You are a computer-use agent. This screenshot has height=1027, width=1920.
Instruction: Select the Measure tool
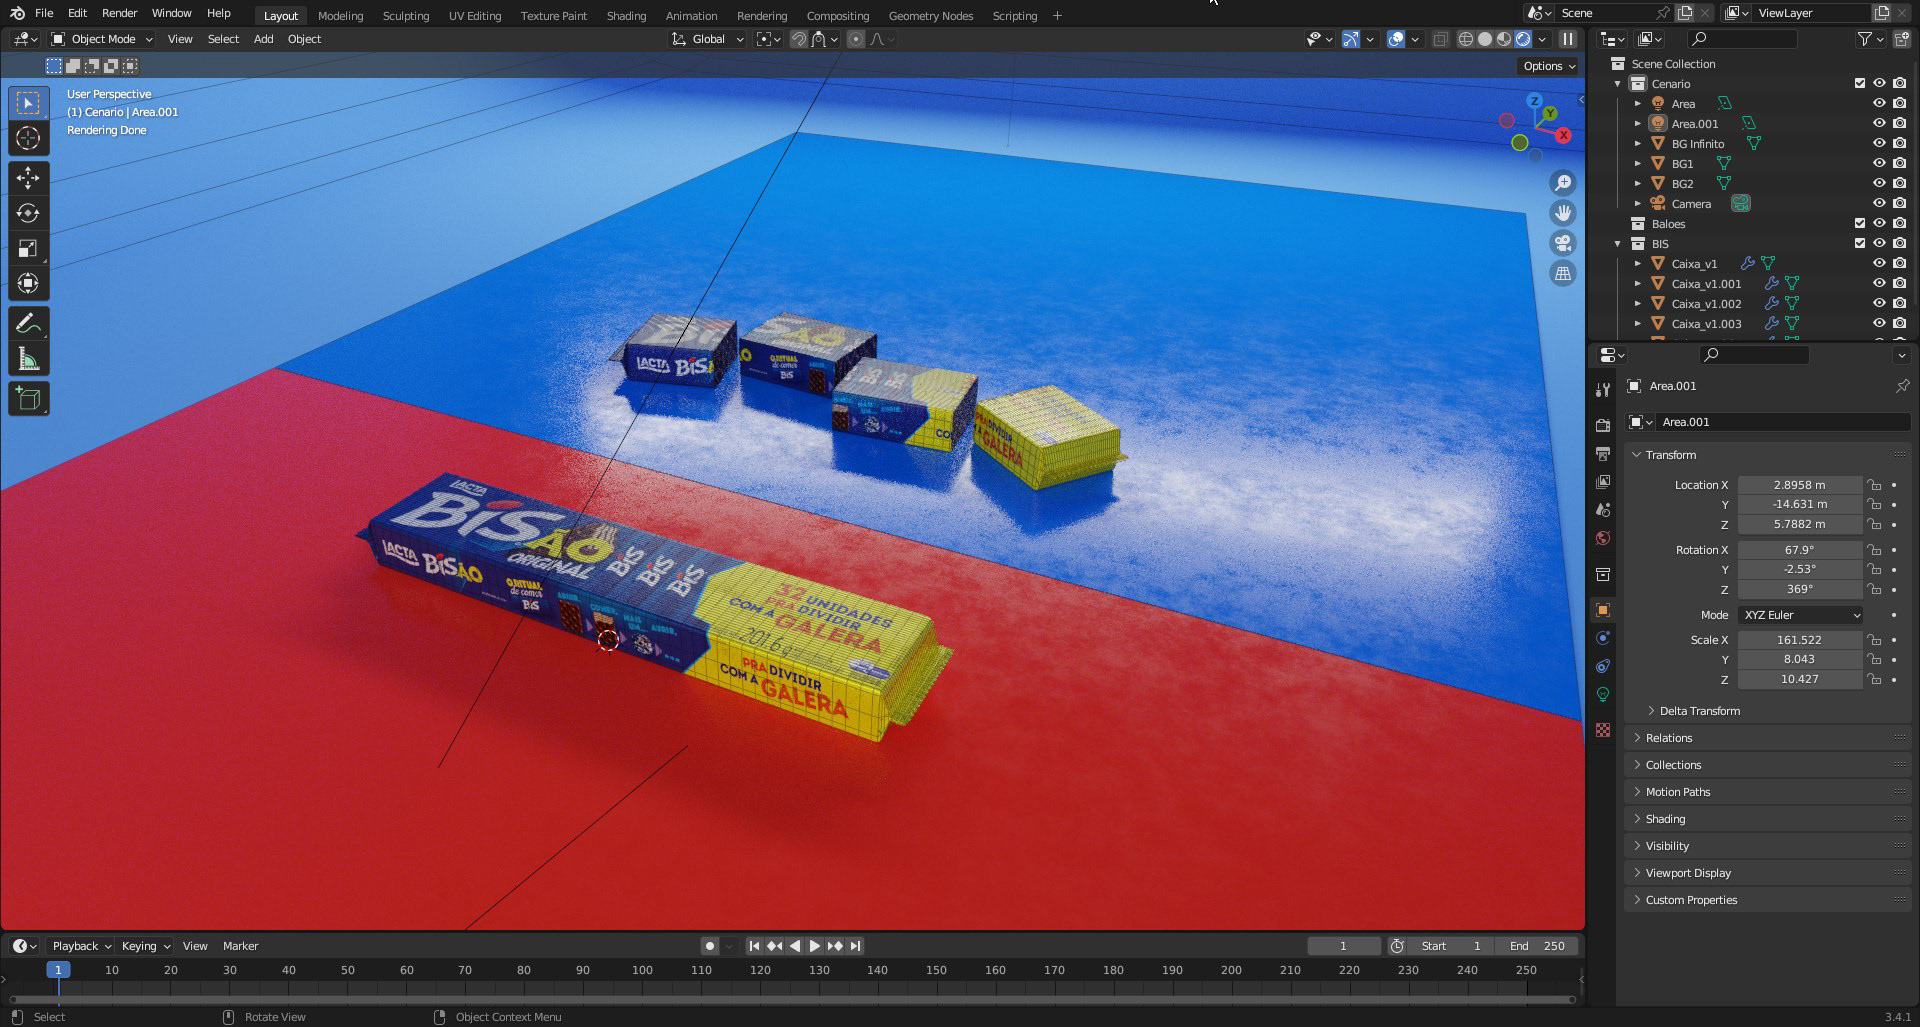(28, 359)
